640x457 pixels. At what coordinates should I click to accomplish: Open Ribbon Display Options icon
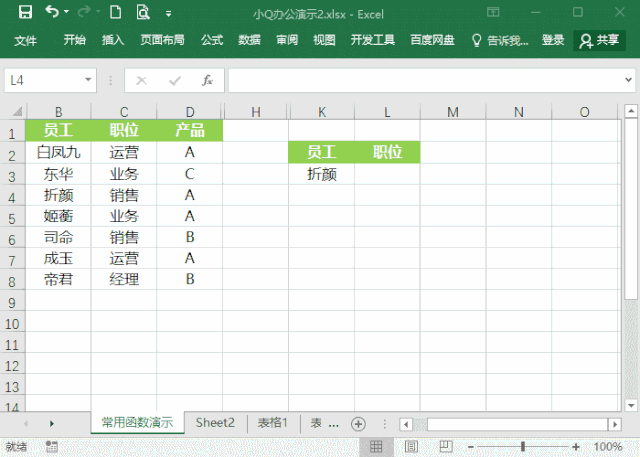coord(493,12)
